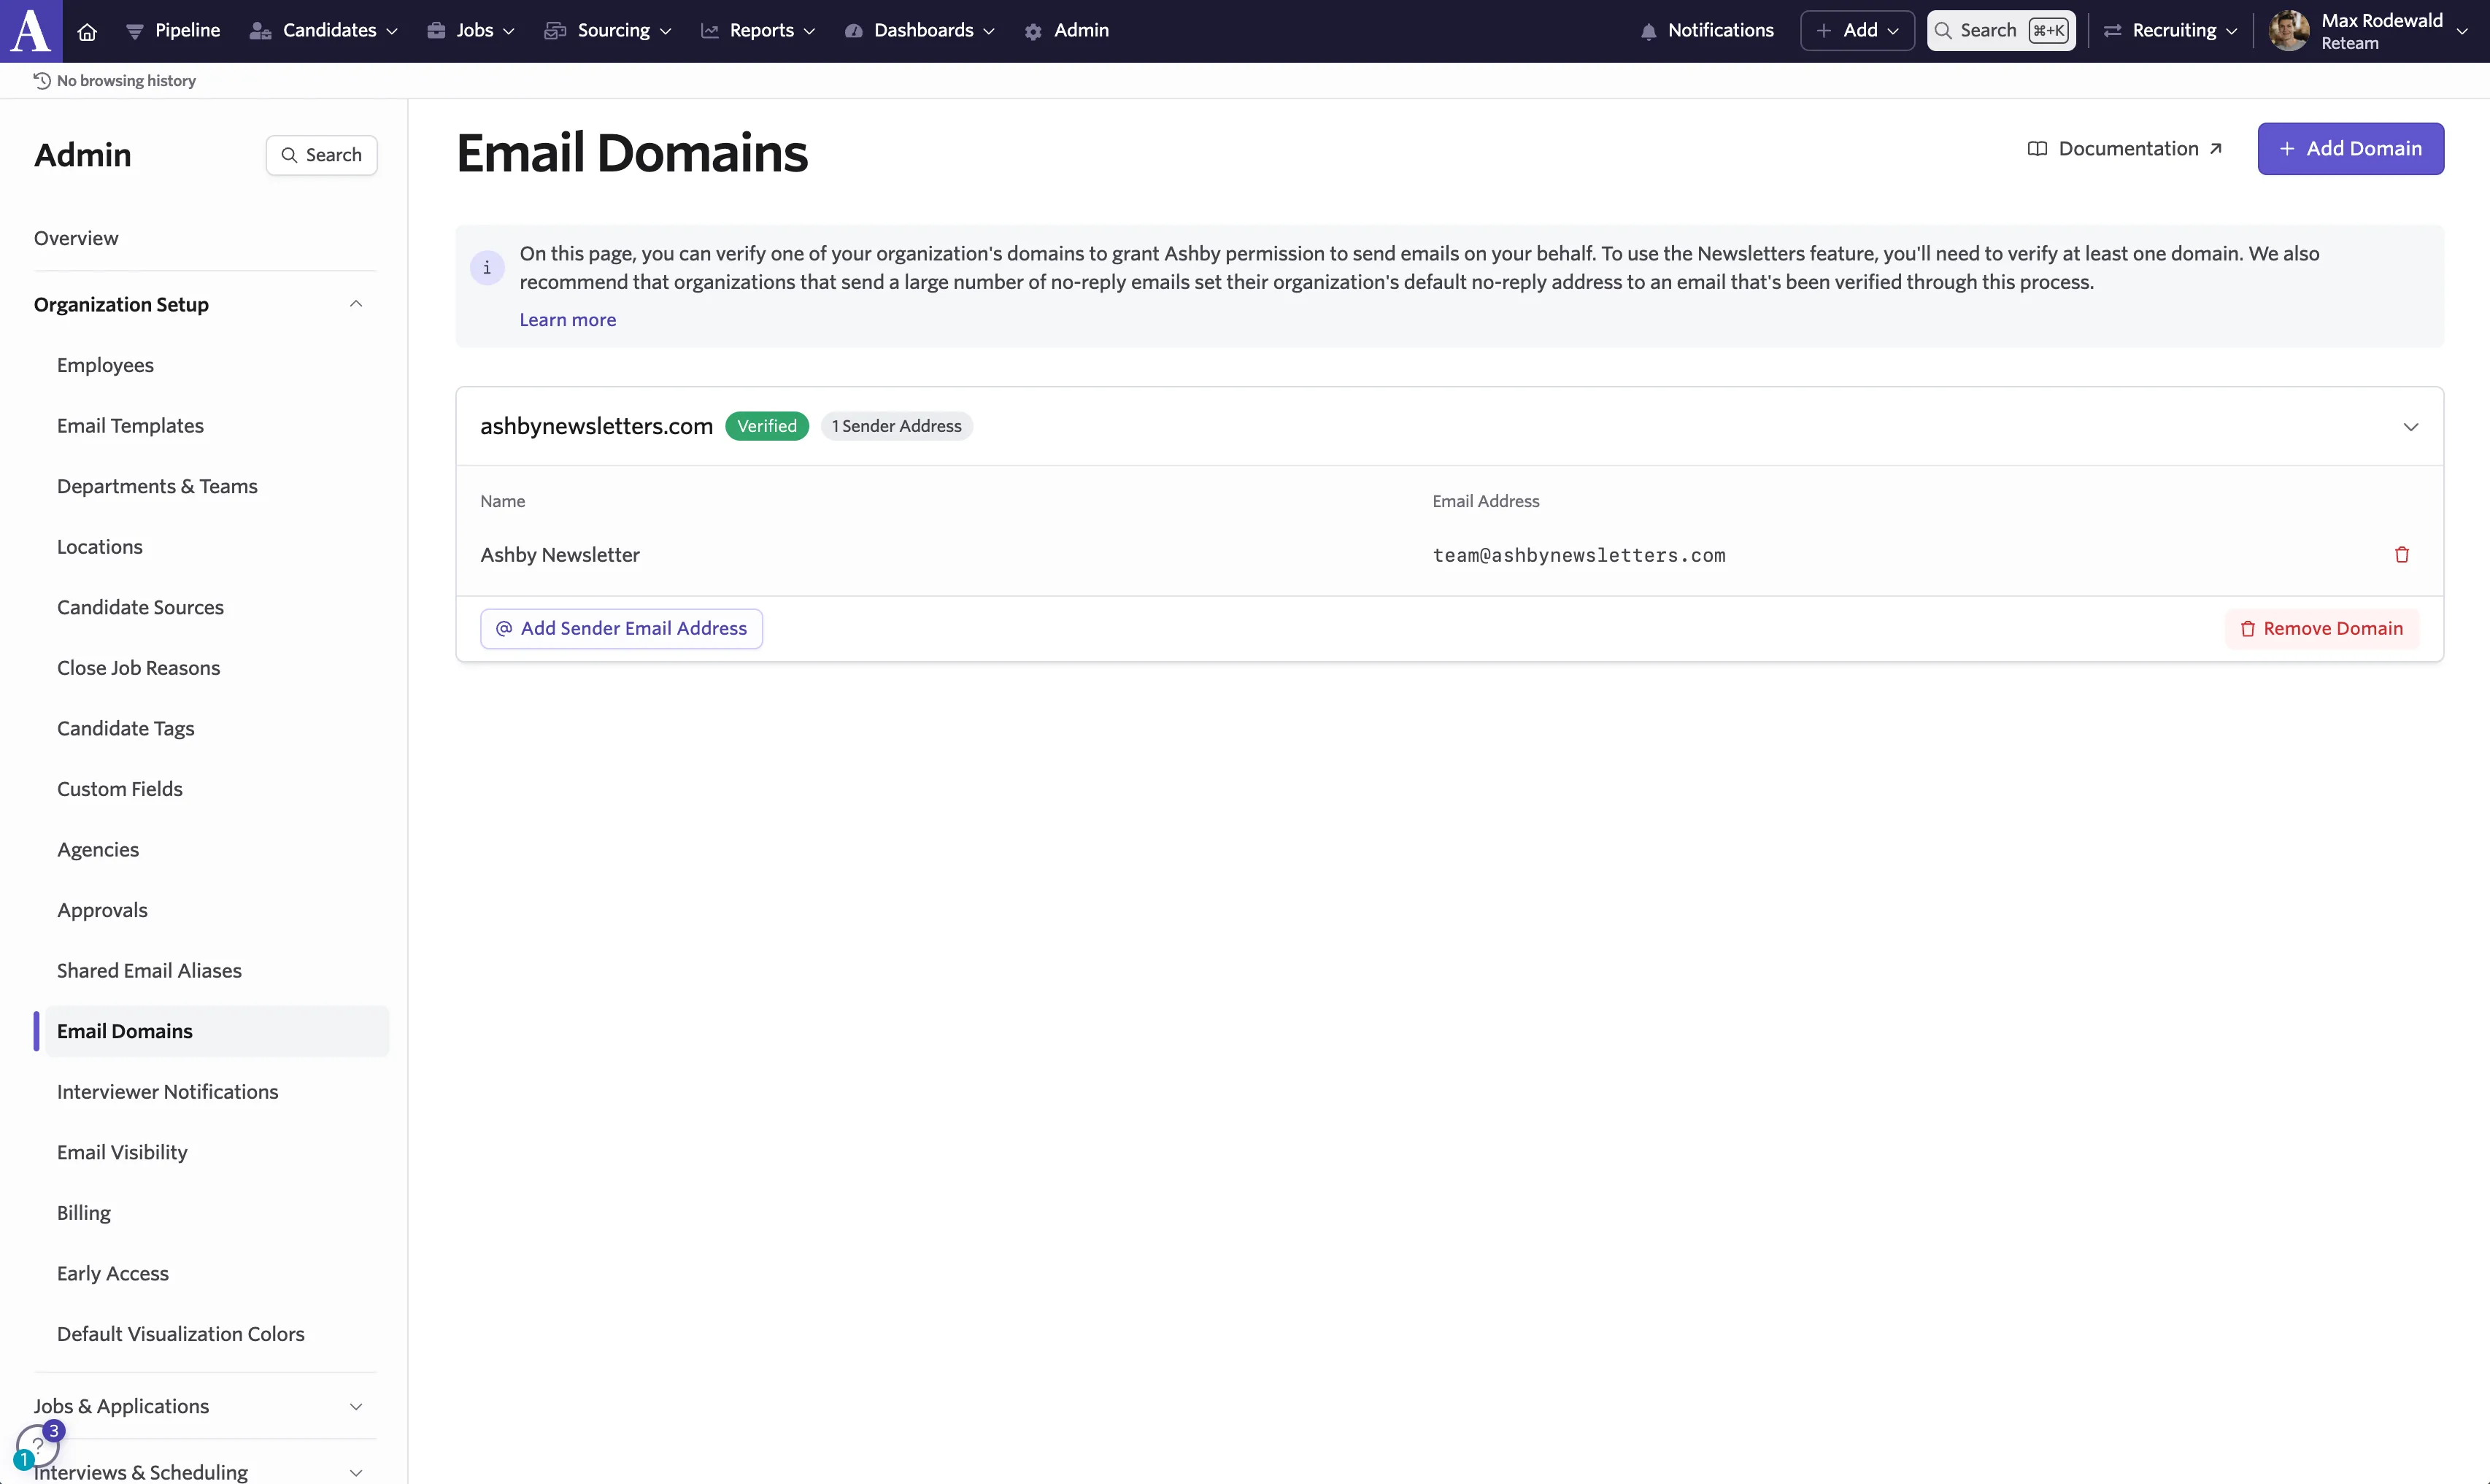This screenshot has height=1484, width=2490.
Task: Click the Ashby logo in top bar
Action: [x=31, y=31]
